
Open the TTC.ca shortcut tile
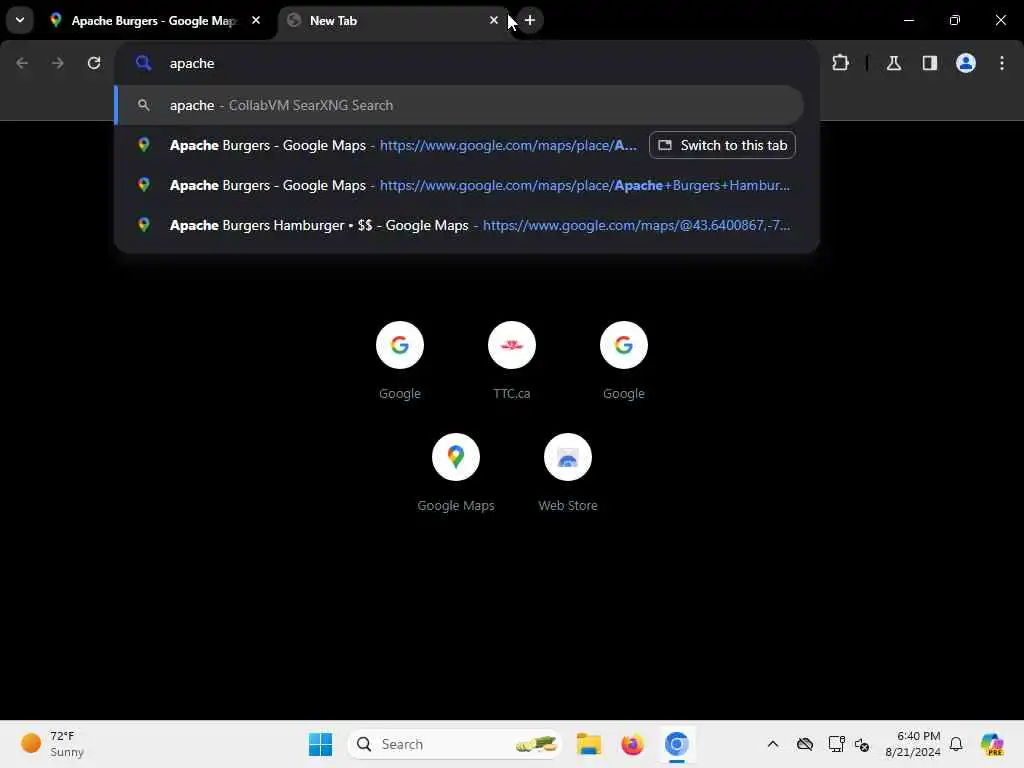512,360
